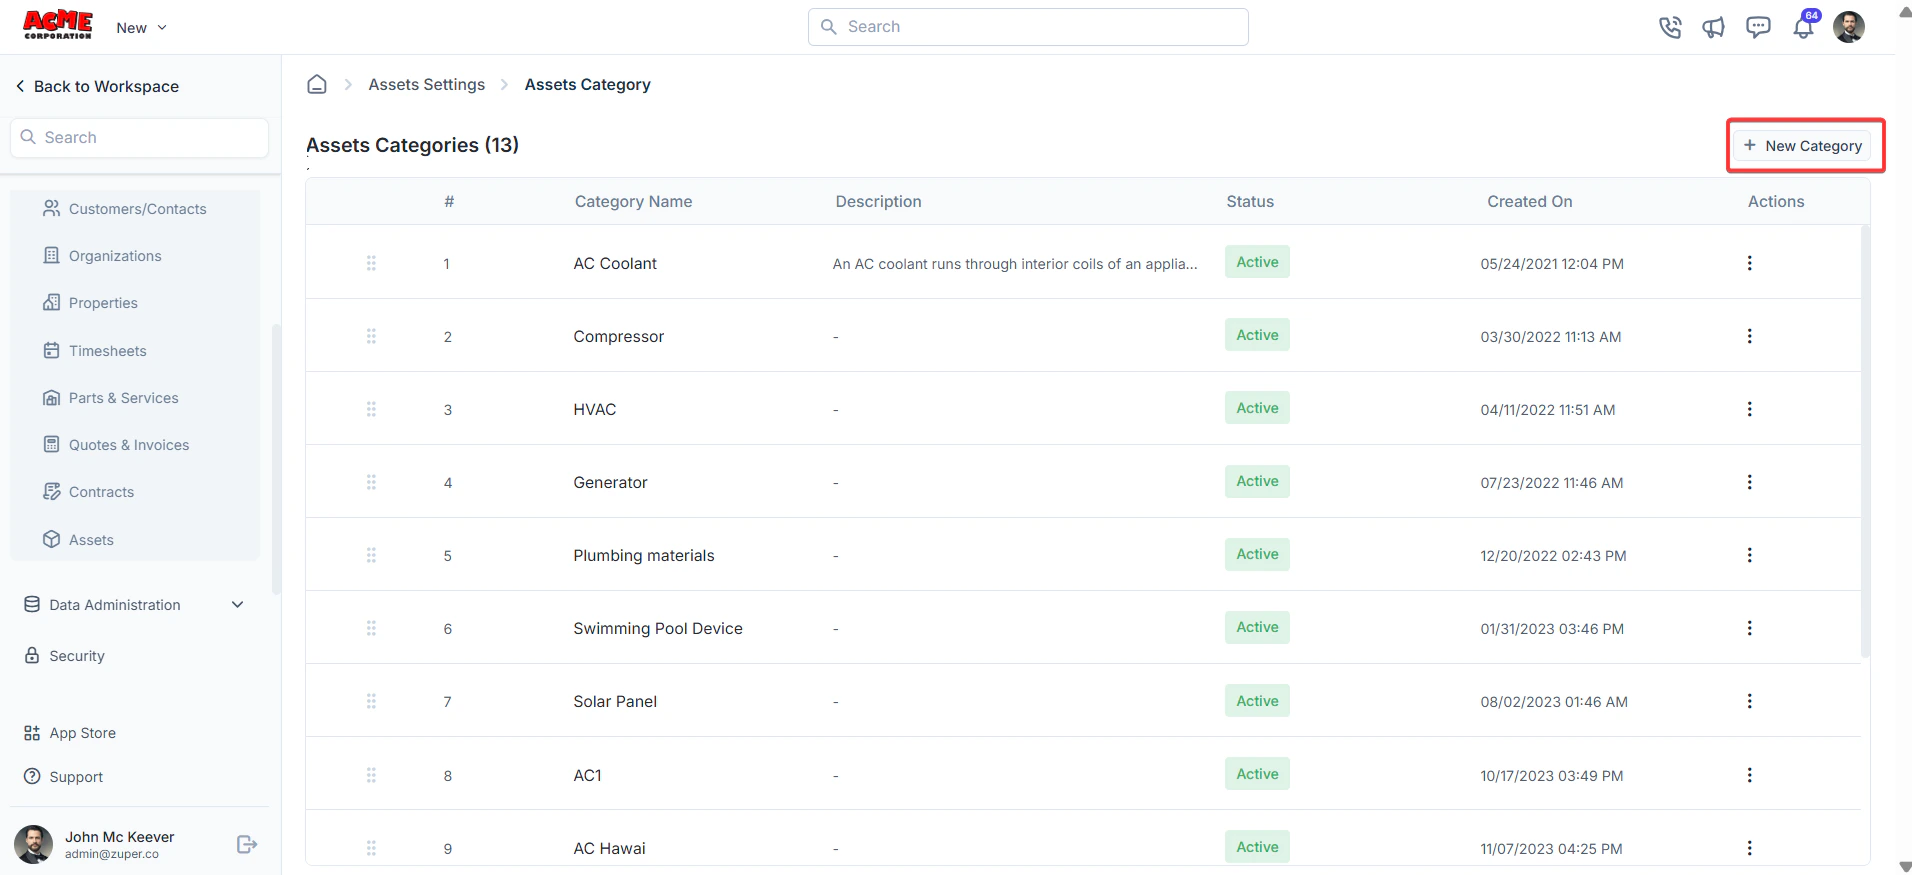Click the Category Name column header
The image size is (1912, 875).
633,202
